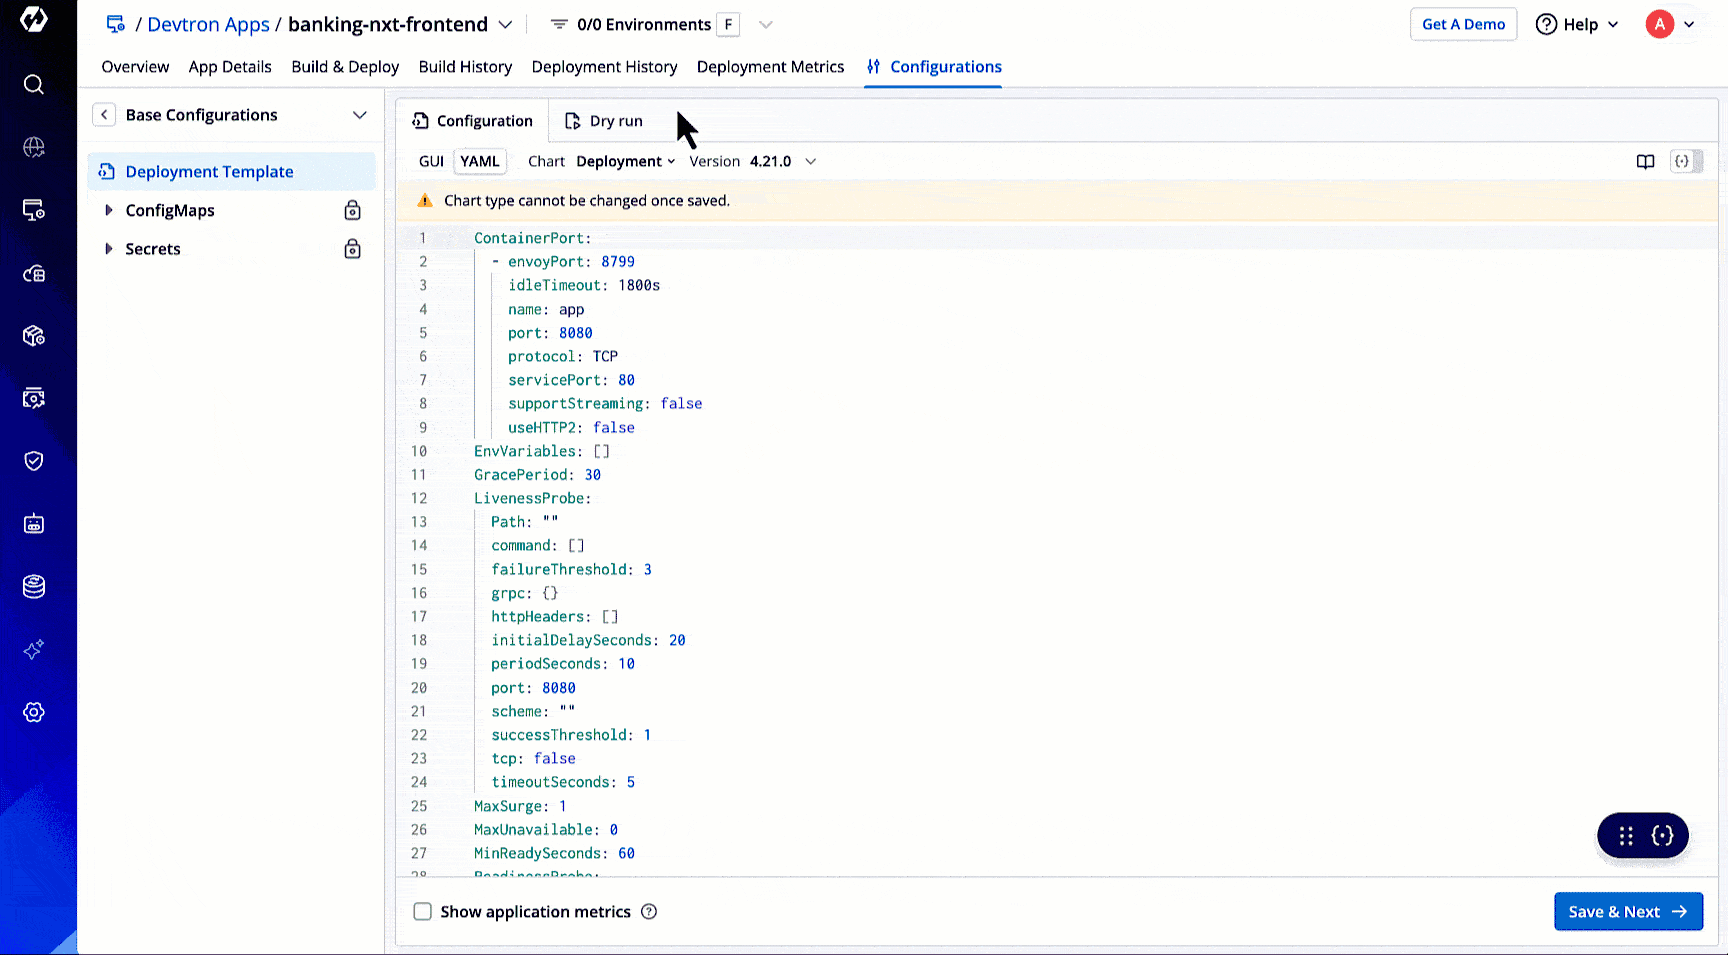Open the Base Configurations dropdown chevron
The image size is (1728, 955).
pyautogui.click(x=360, y=115)
